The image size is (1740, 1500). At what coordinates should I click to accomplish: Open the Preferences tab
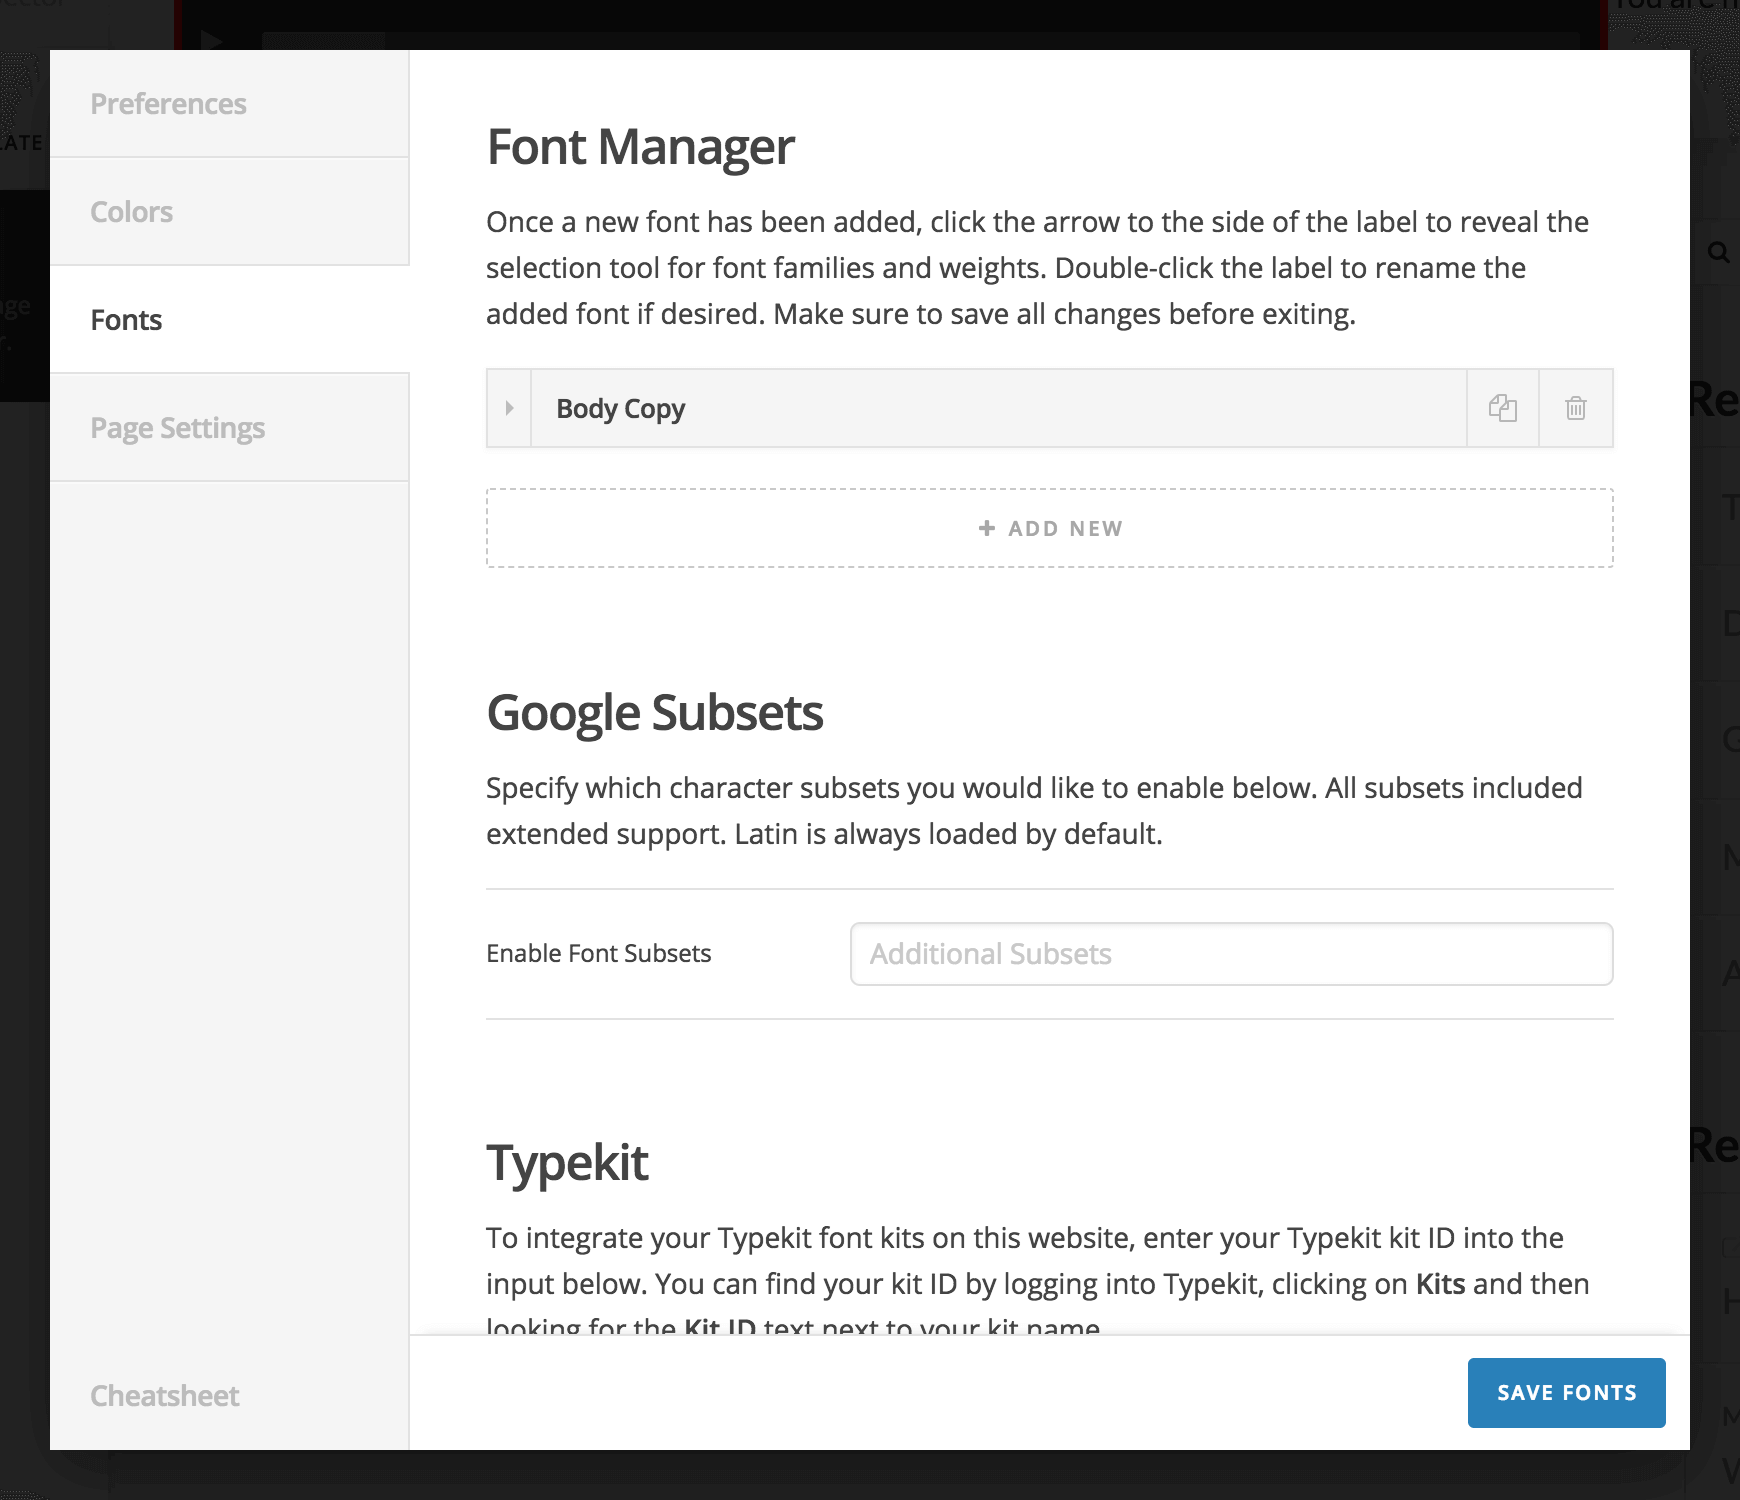[168, 104]
